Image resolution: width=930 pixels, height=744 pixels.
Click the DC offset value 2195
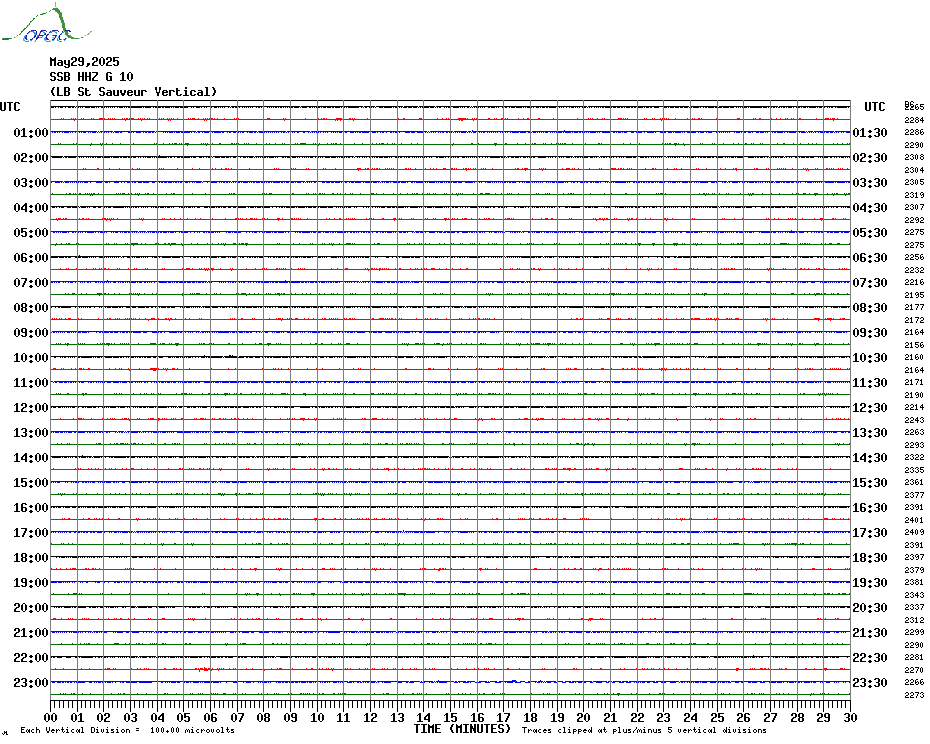(914, 295)
